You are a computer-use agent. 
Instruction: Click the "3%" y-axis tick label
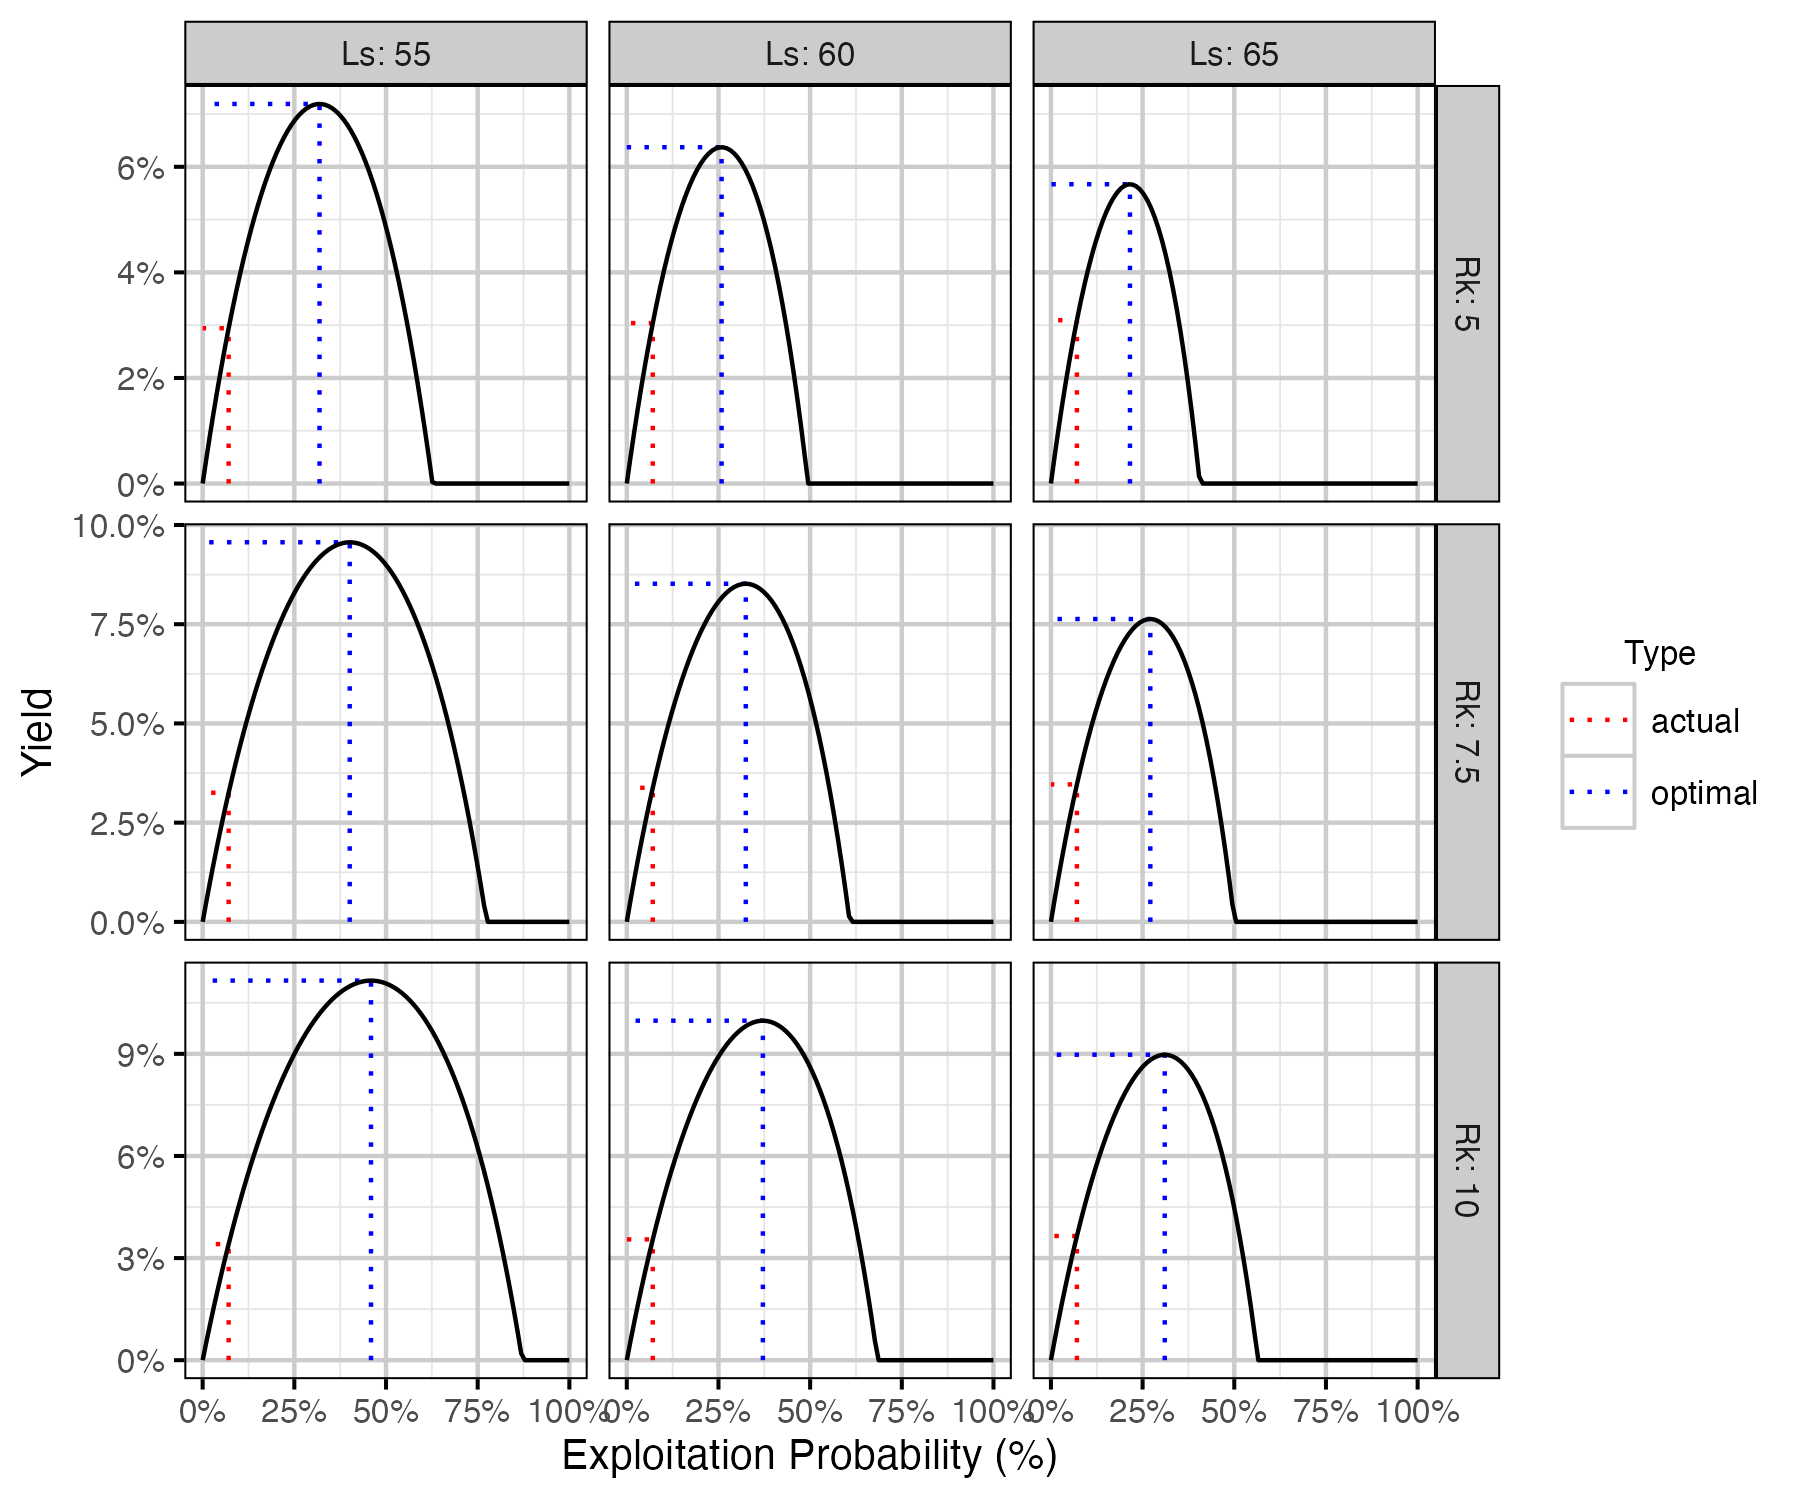click(x=141, y=1259)
